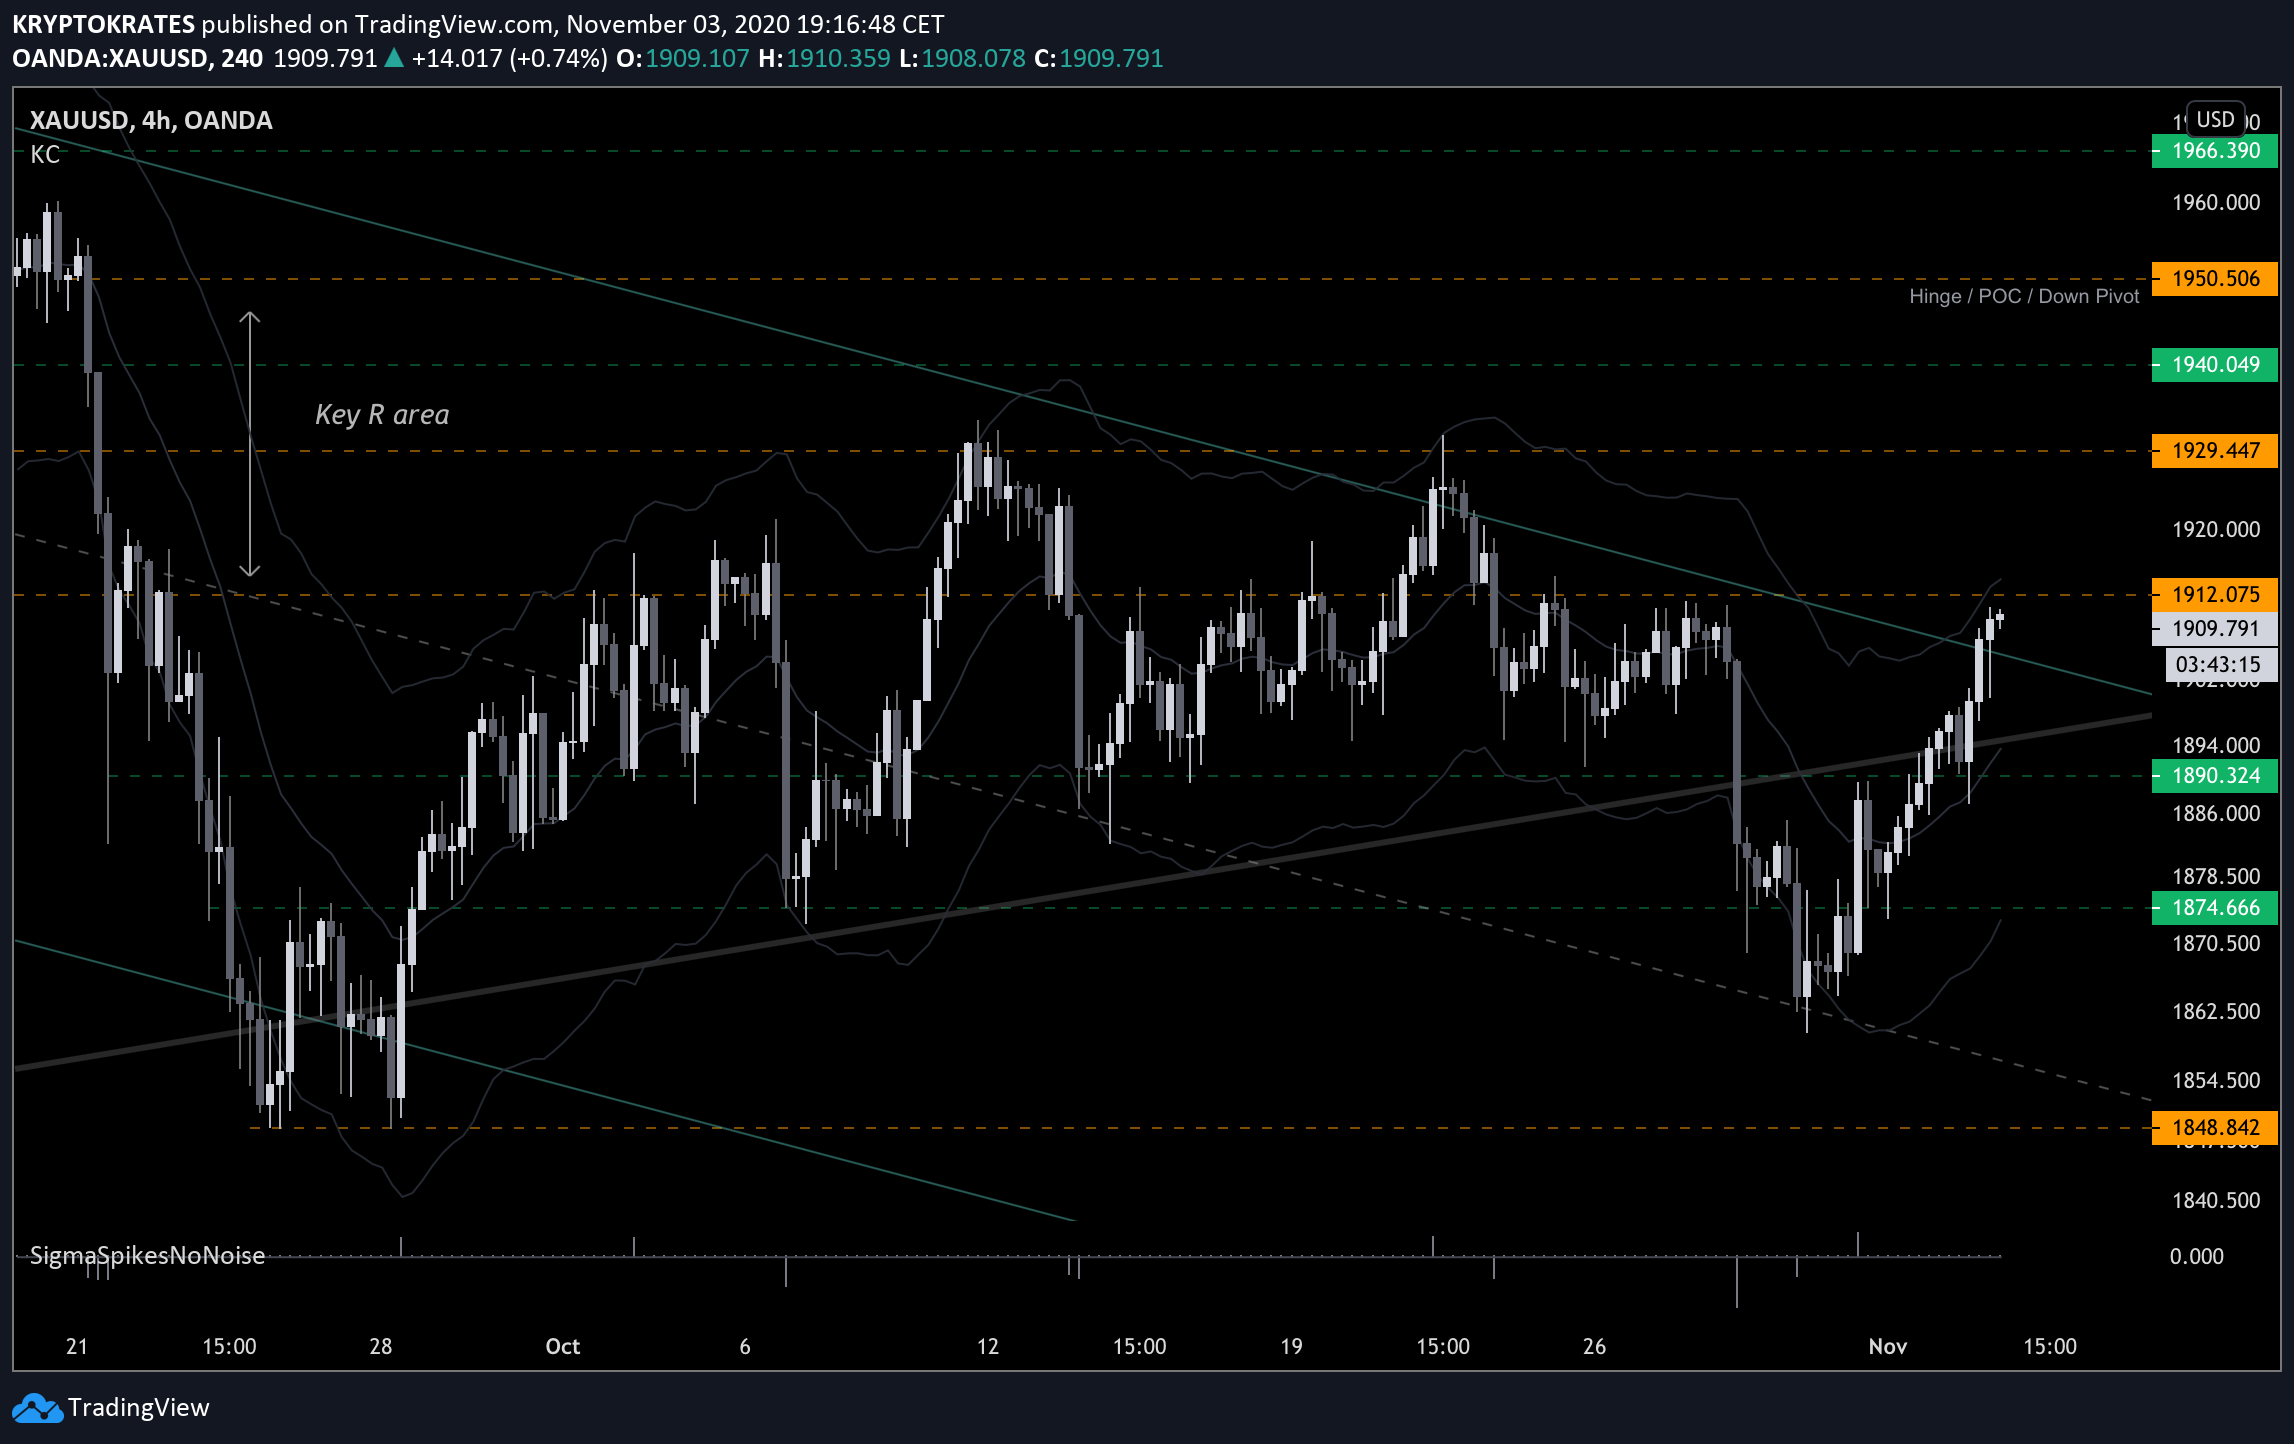
Task: Click the 1966.390 green price label
Action: [x=2215, y=151]
